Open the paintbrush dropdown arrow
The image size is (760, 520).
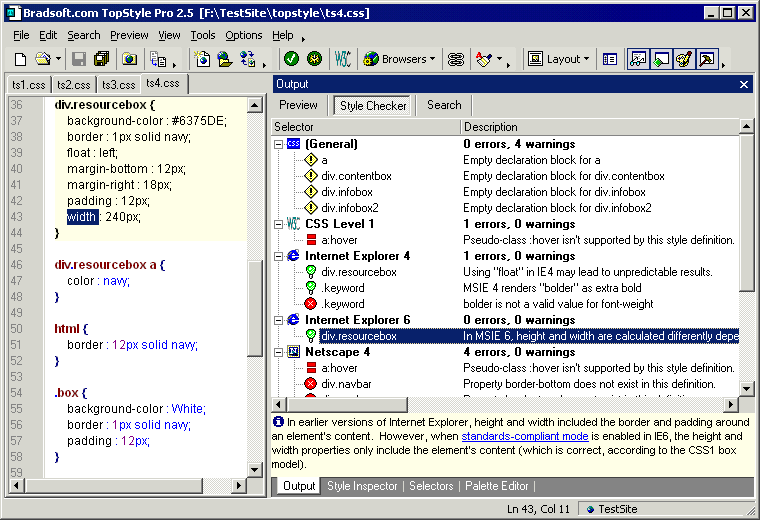point(499,59)
